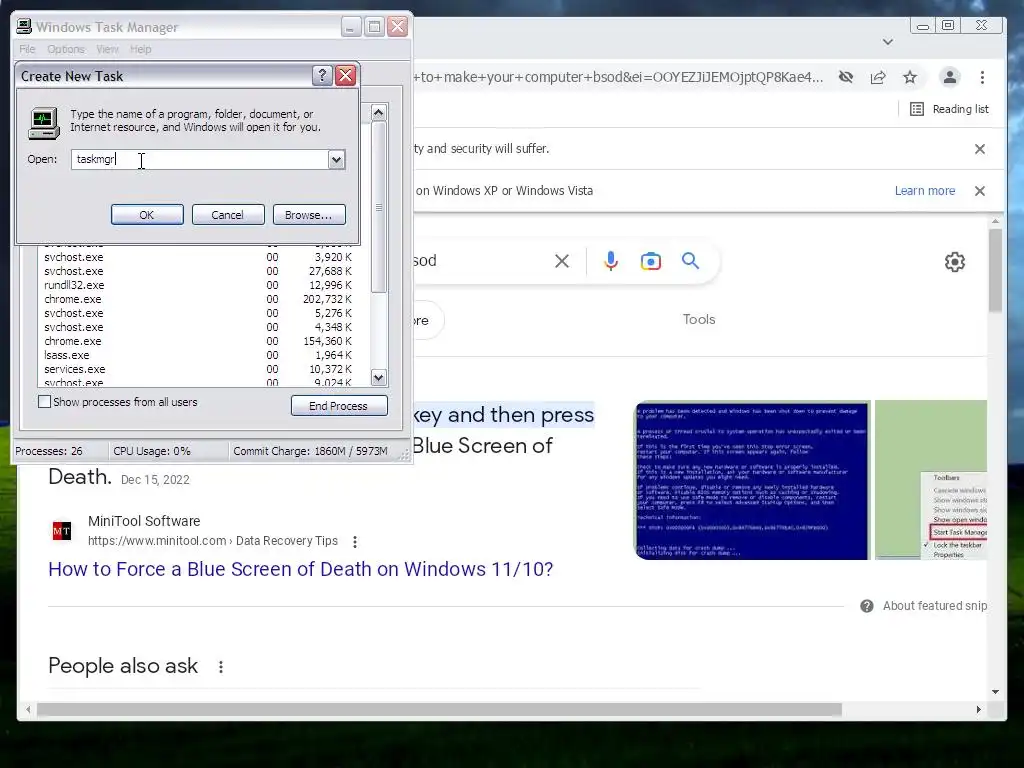Select the services.exe process row

[199, 369]
